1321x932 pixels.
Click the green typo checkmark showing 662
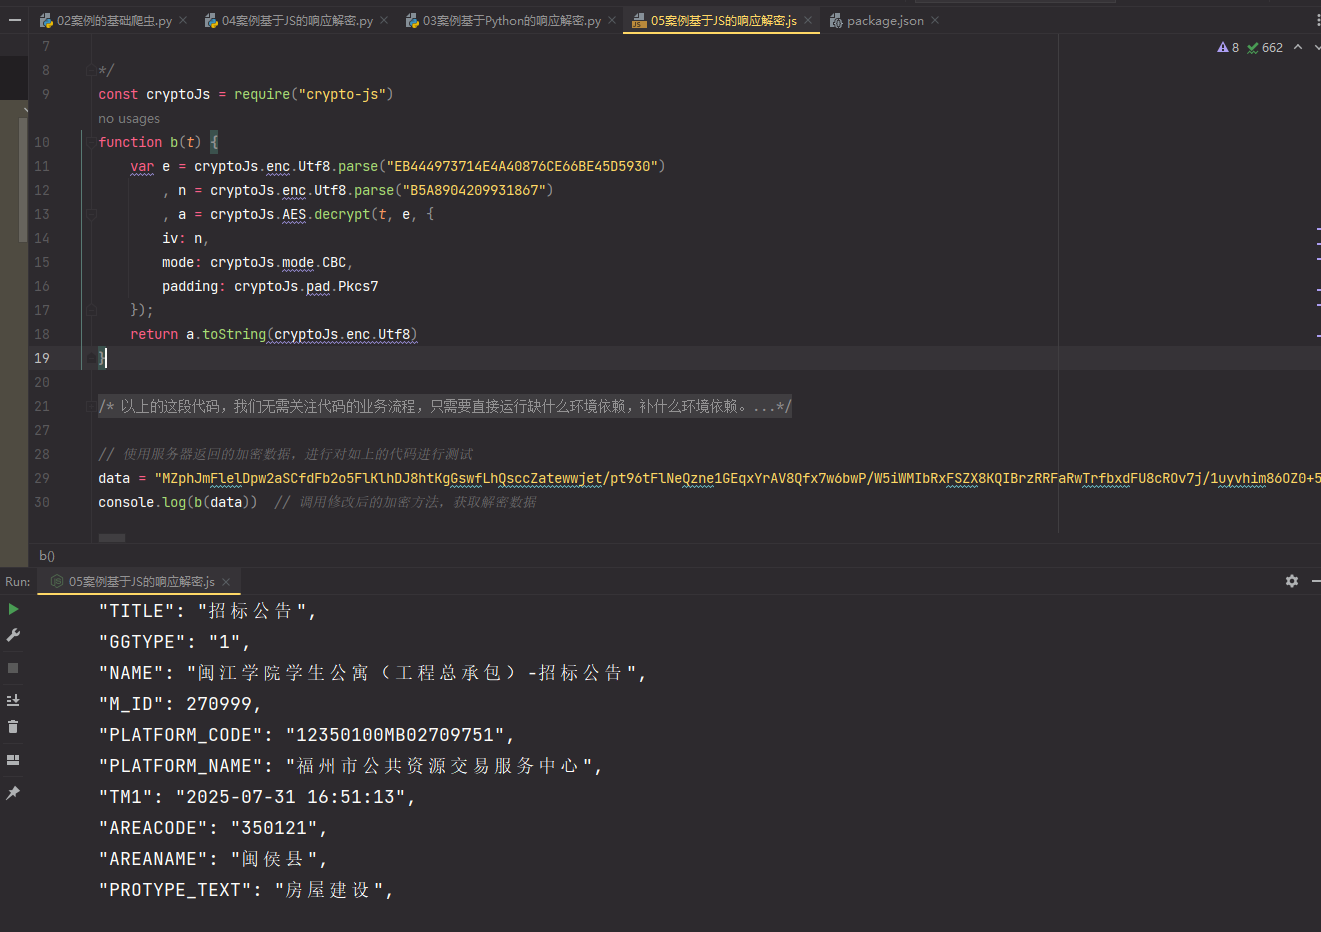point(1265,47)
